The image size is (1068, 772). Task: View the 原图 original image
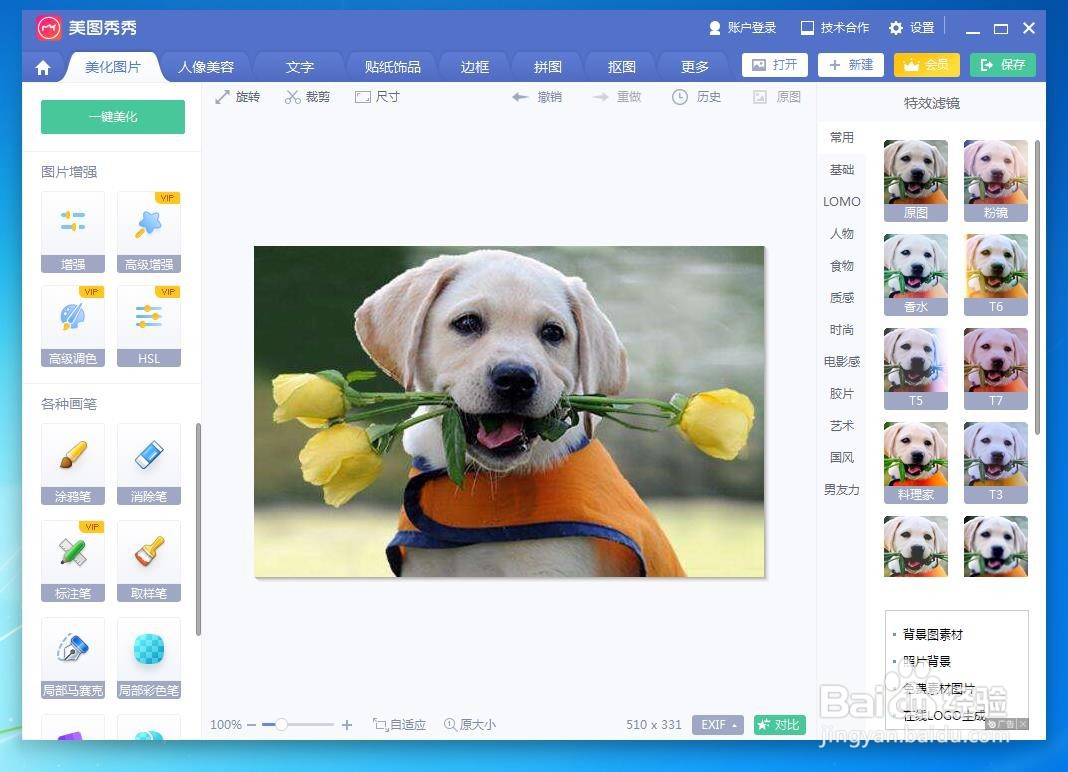[x=777, y=97]
